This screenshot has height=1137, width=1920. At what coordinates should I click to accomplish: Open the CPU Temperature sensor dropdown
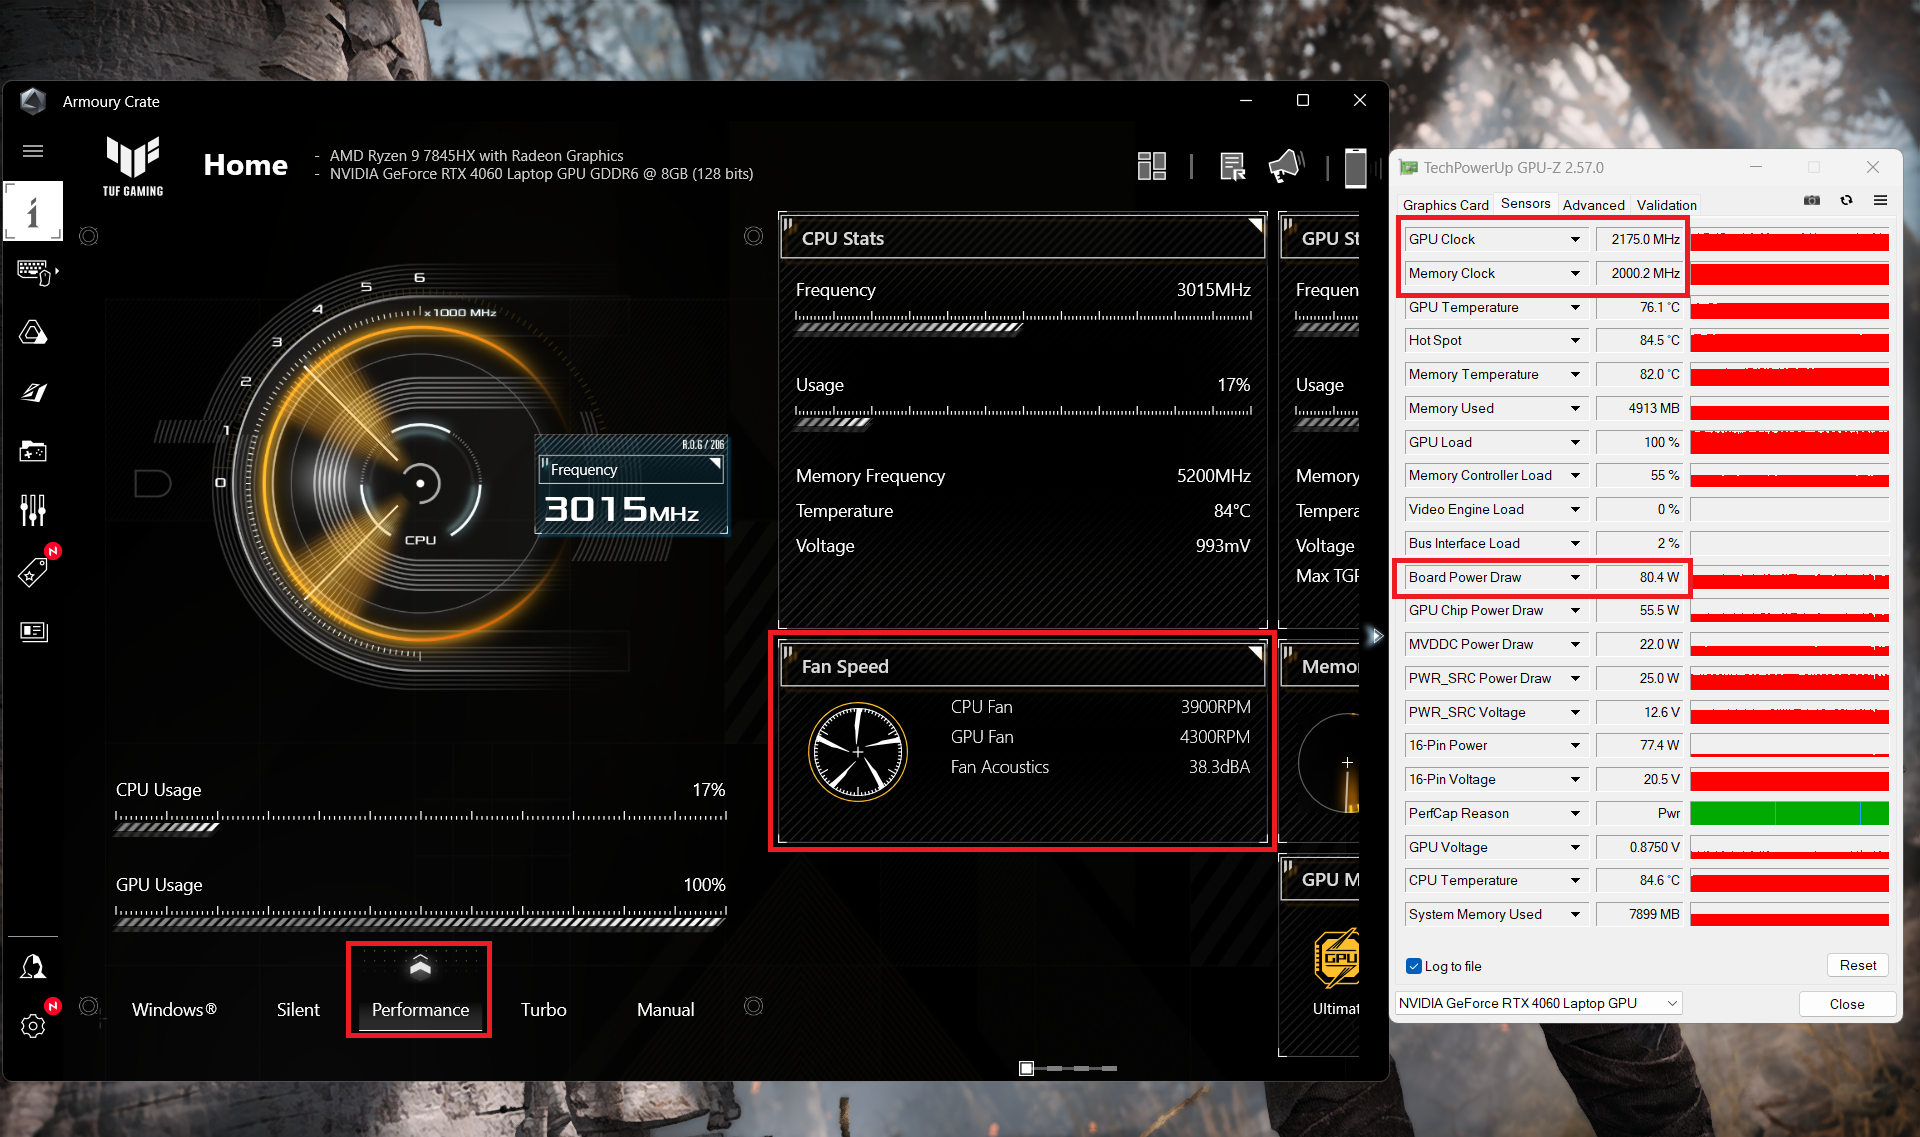(1575, 881)
